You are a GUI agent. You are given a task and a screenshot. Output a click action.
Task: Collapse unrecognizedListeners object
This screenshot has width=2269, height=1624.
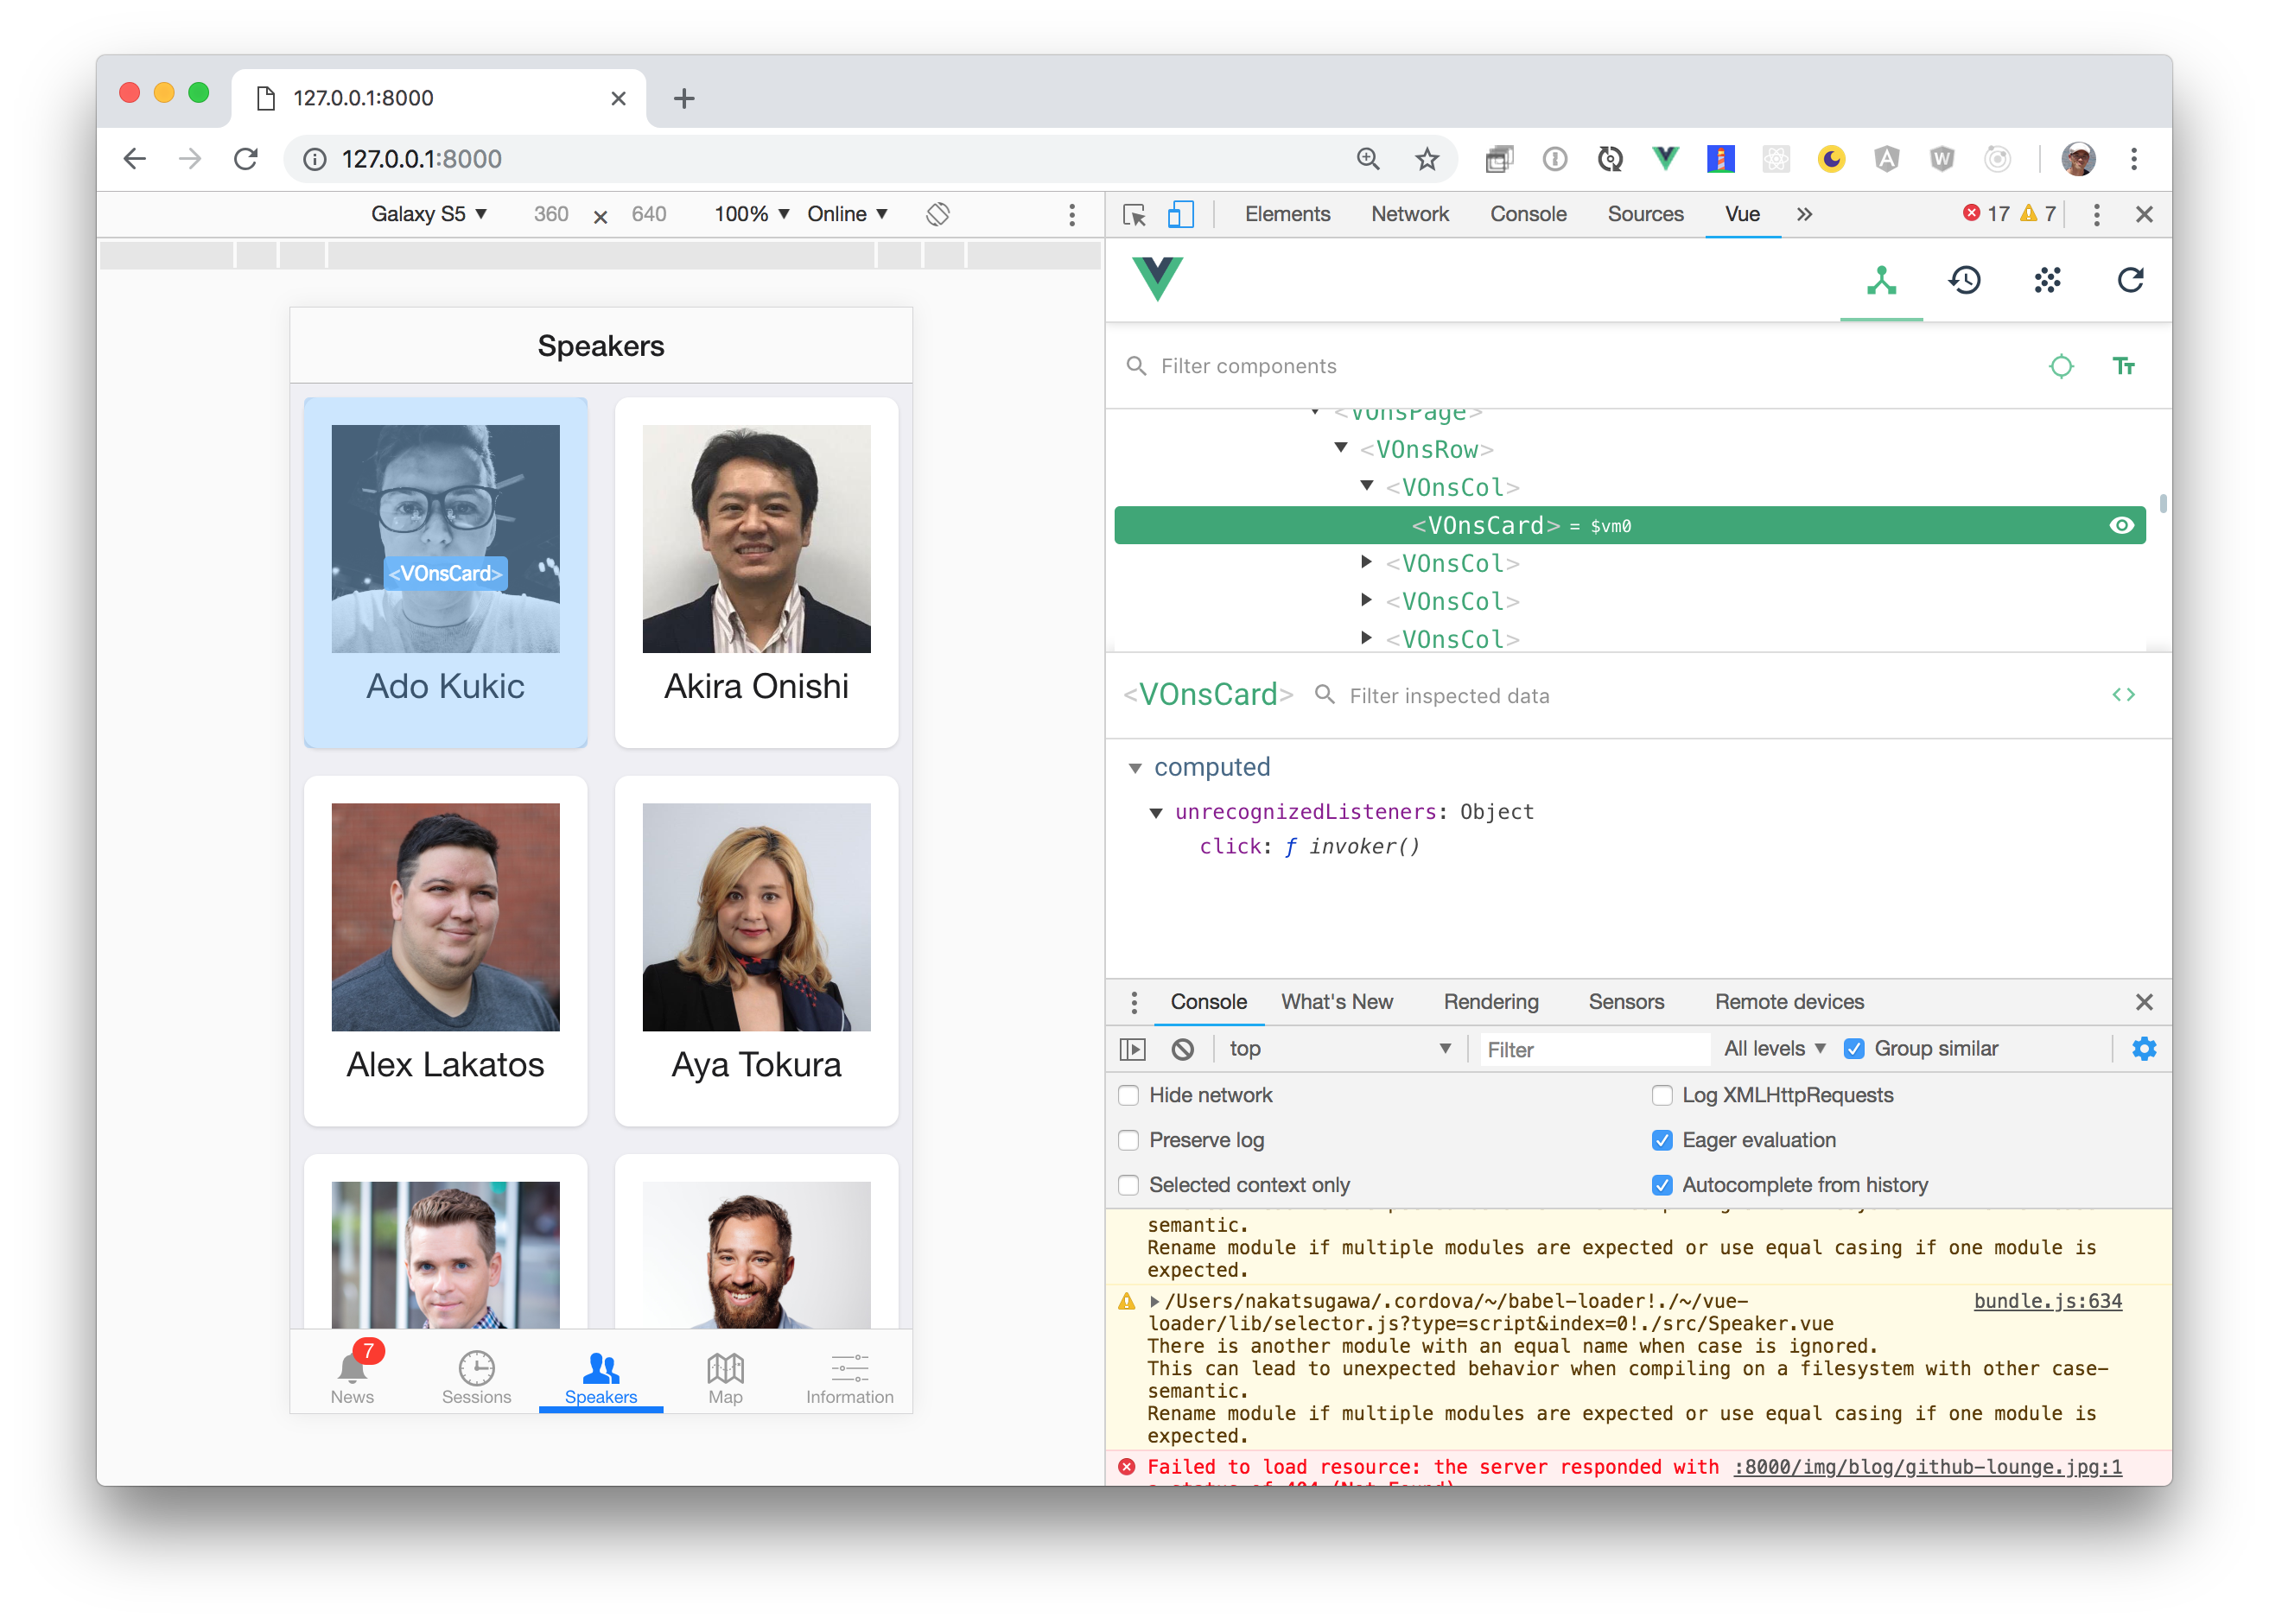1156,813
